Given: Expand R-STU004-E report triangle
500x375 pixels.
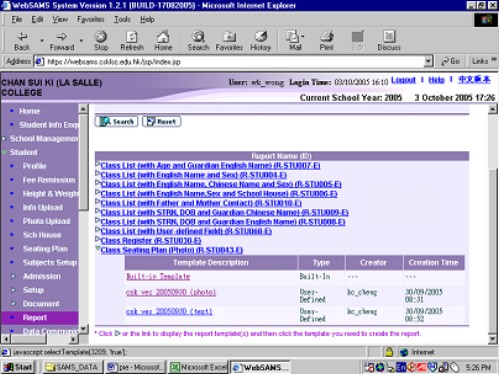Looking at the screenshot, I should click(98, 174).
